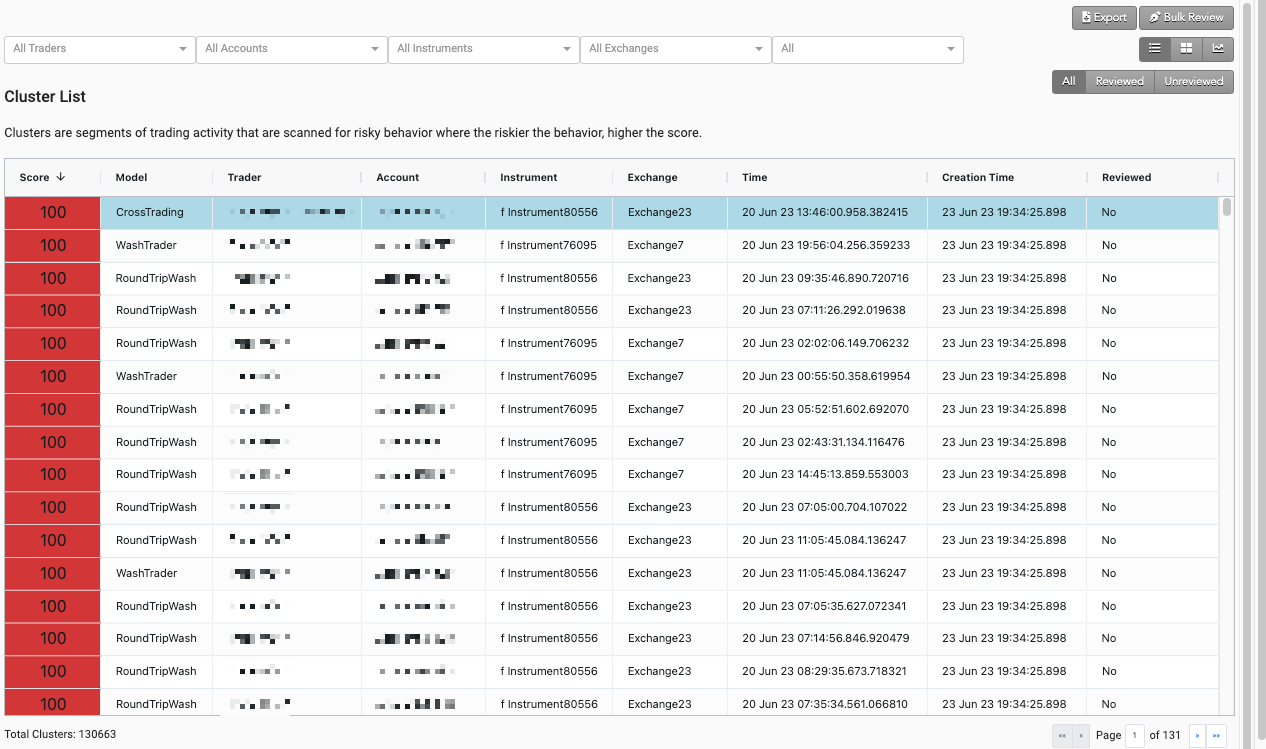This screenshot has height=749, width=1266.
Task: Expand the All Instruments dropdown
Action: coord(484,49)
